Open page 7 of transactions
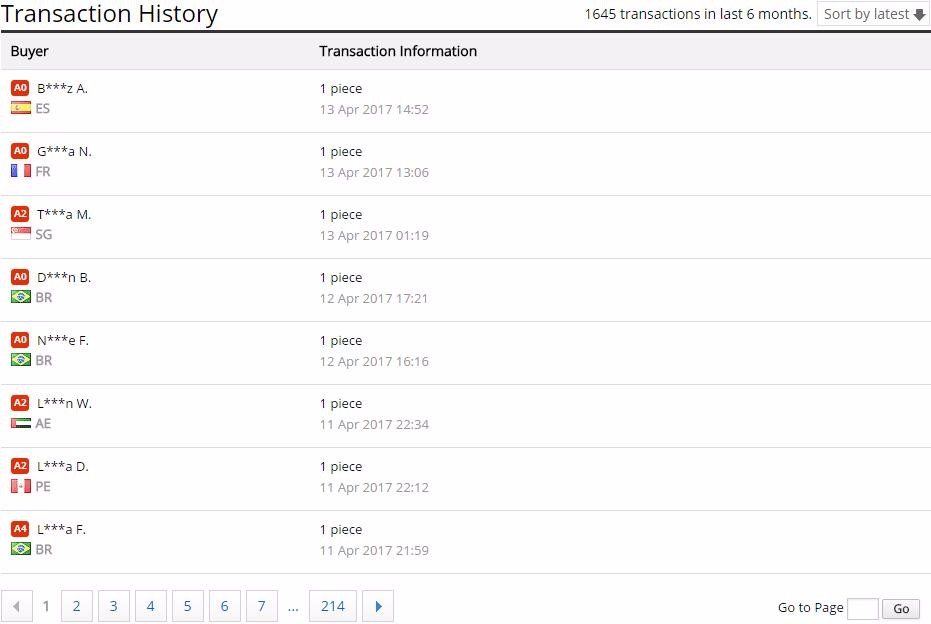 tap(261, 606)
